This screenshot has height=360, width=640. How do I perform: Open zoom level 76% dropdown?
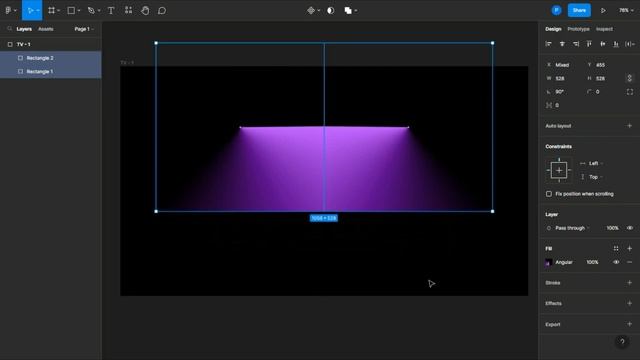(626, 11)
